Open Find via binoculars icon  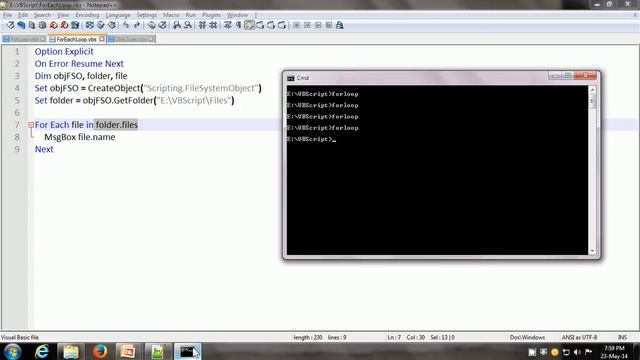click(151, 25)
